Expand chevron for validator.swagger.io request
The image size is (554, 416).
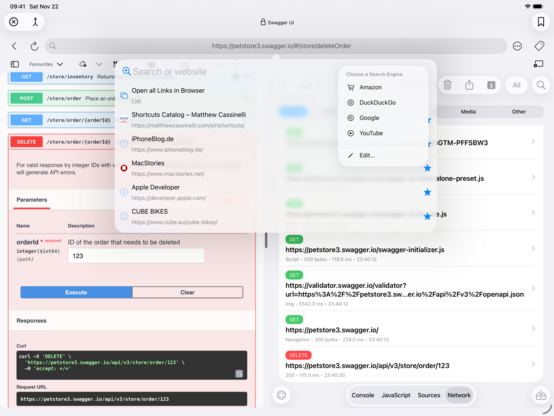click(x=533, y=288)
